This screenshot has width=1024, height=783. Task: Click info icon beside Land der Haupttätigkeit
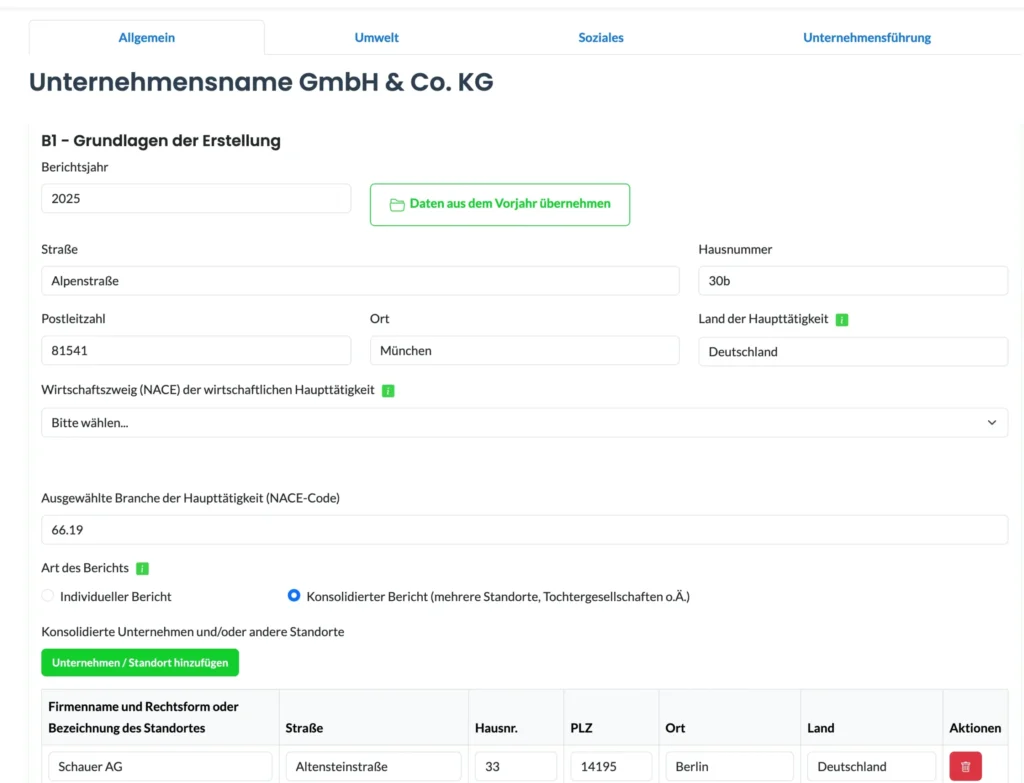pos(842,320)
